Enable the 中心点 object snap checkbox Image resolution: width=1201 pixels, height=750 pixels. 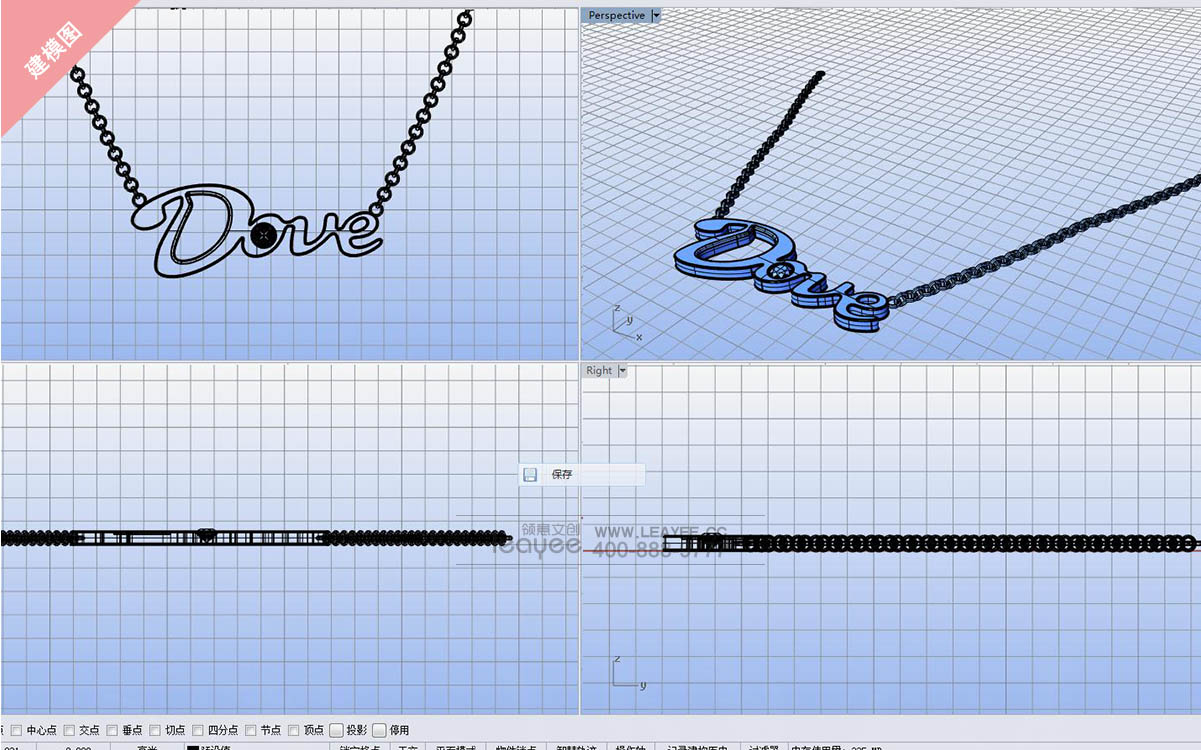(16, 730)
